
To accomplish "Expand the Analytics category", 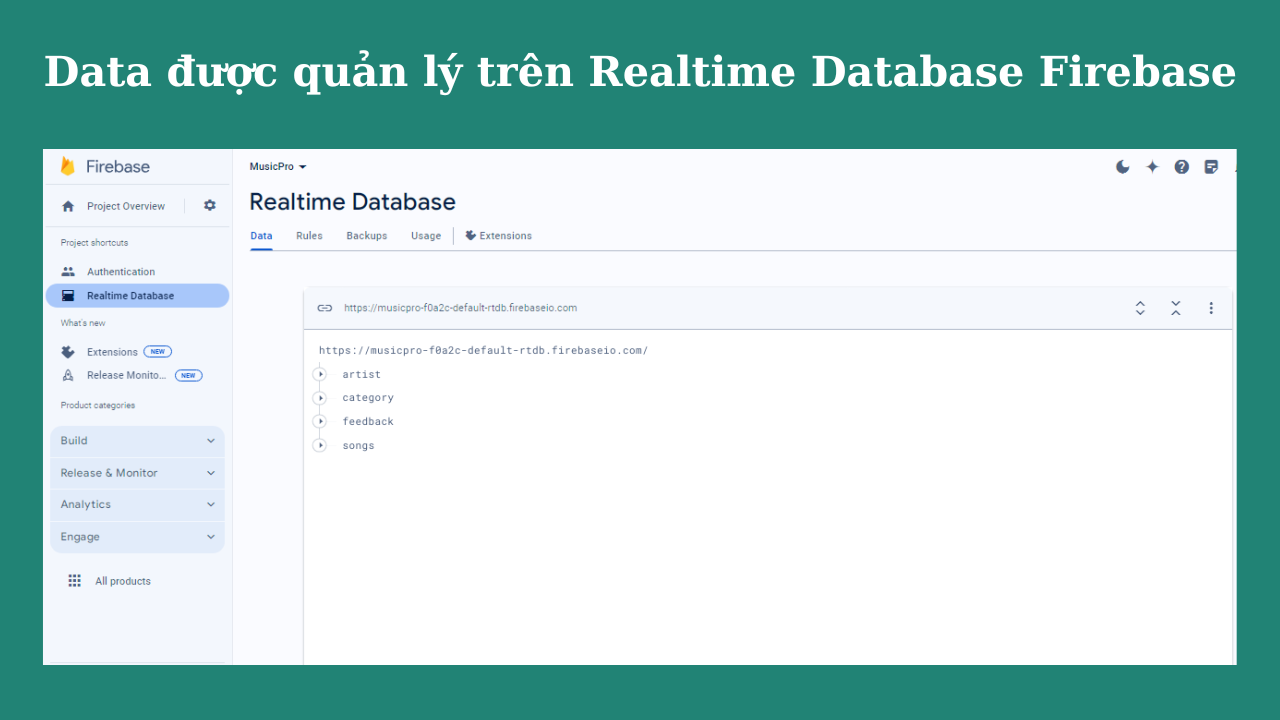I will point(137,505).
